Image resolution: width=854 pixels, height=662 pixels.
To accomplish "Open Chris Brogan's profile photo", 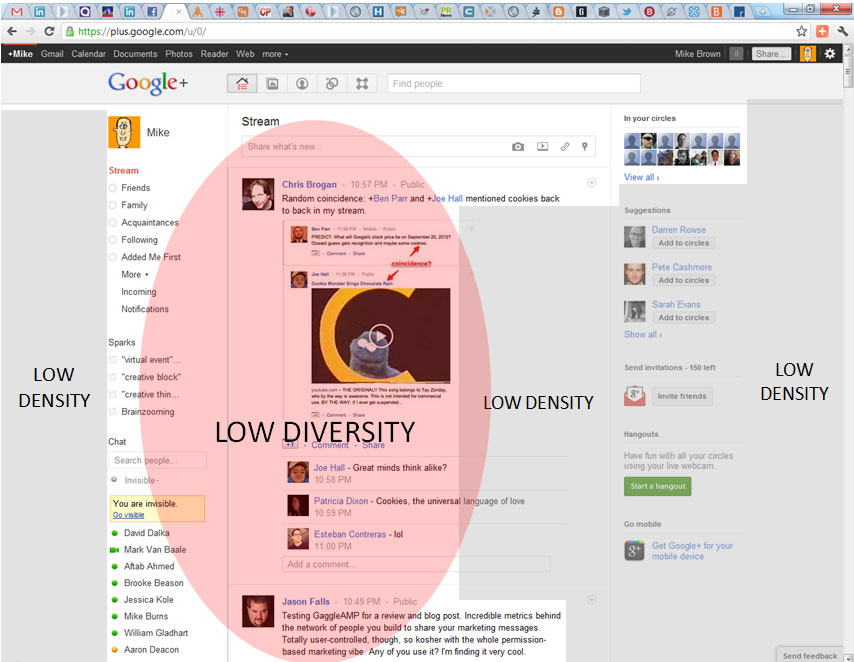I will click(258, 194).
